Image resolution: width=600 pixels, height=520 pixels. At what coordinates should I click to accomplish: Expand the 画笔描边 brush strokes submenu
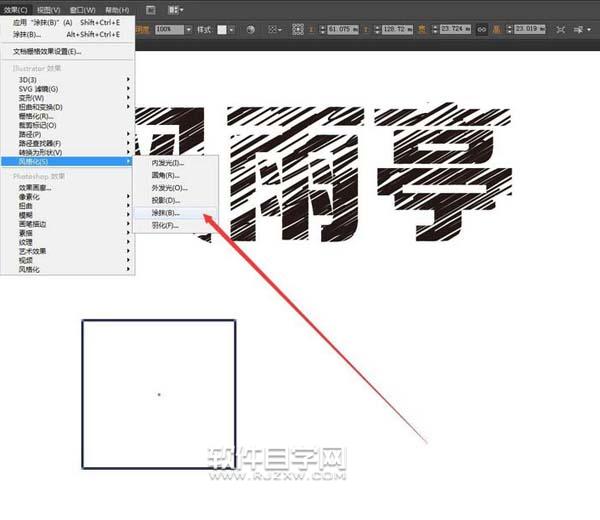[67, 224]
